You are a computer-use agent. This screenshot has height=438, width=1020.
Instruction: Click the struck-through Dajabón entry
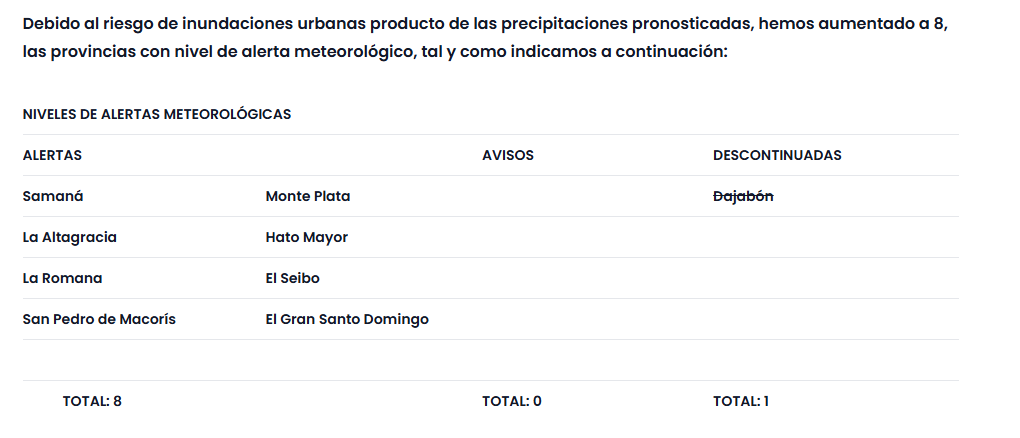click(743, 197)
